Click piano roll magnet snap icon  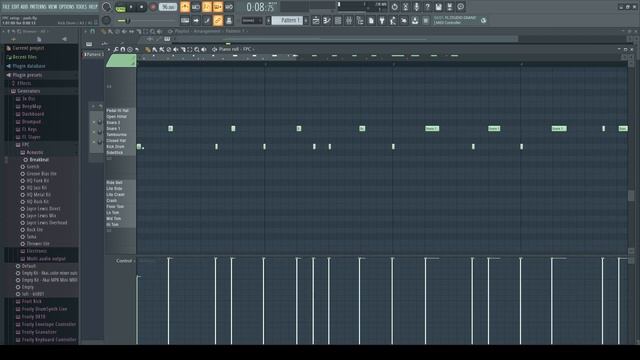click(x=123, y=49)
